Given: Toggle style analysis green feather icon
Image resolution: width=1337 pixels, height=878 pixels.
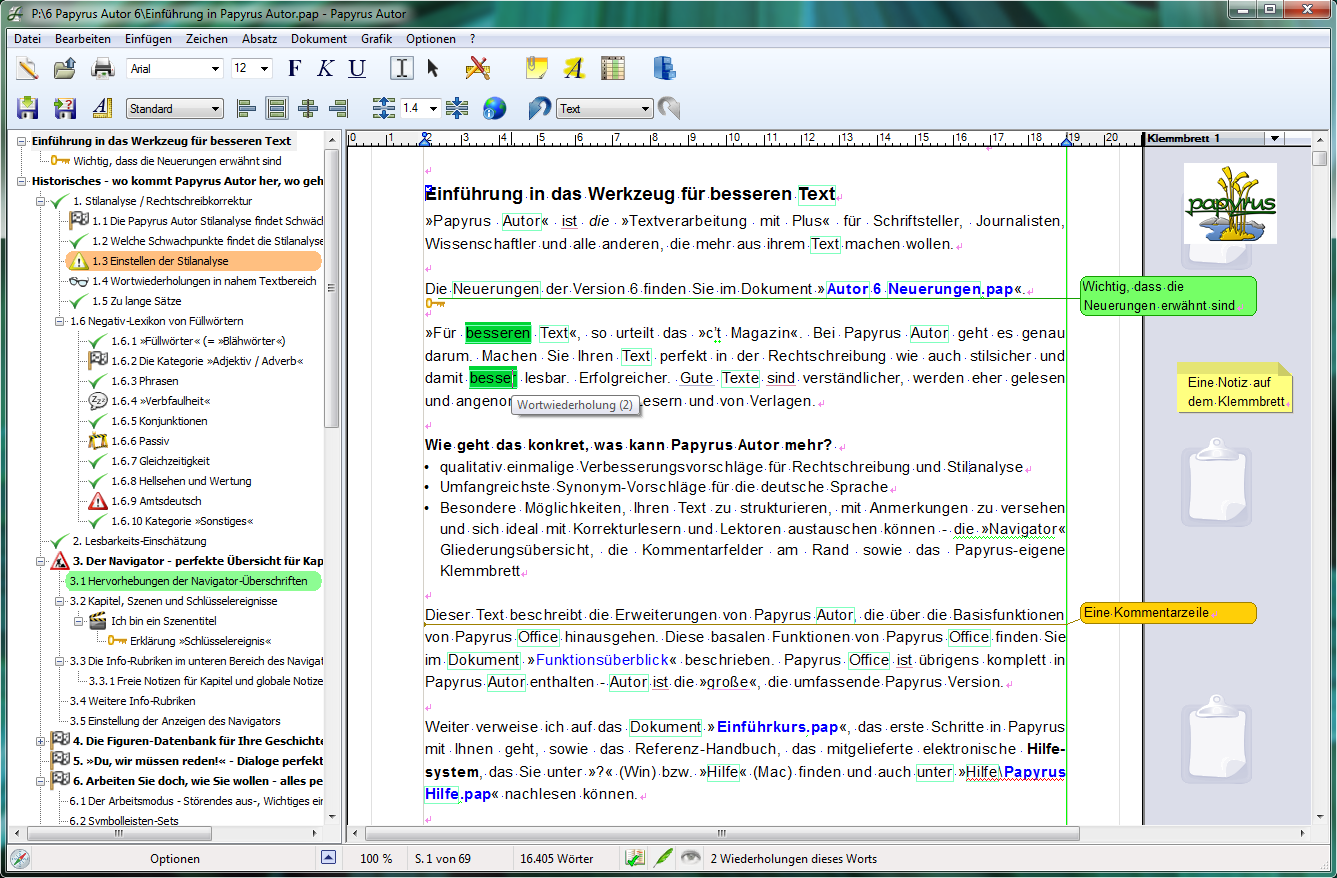Looking at the screenshot, I should 662,858.
